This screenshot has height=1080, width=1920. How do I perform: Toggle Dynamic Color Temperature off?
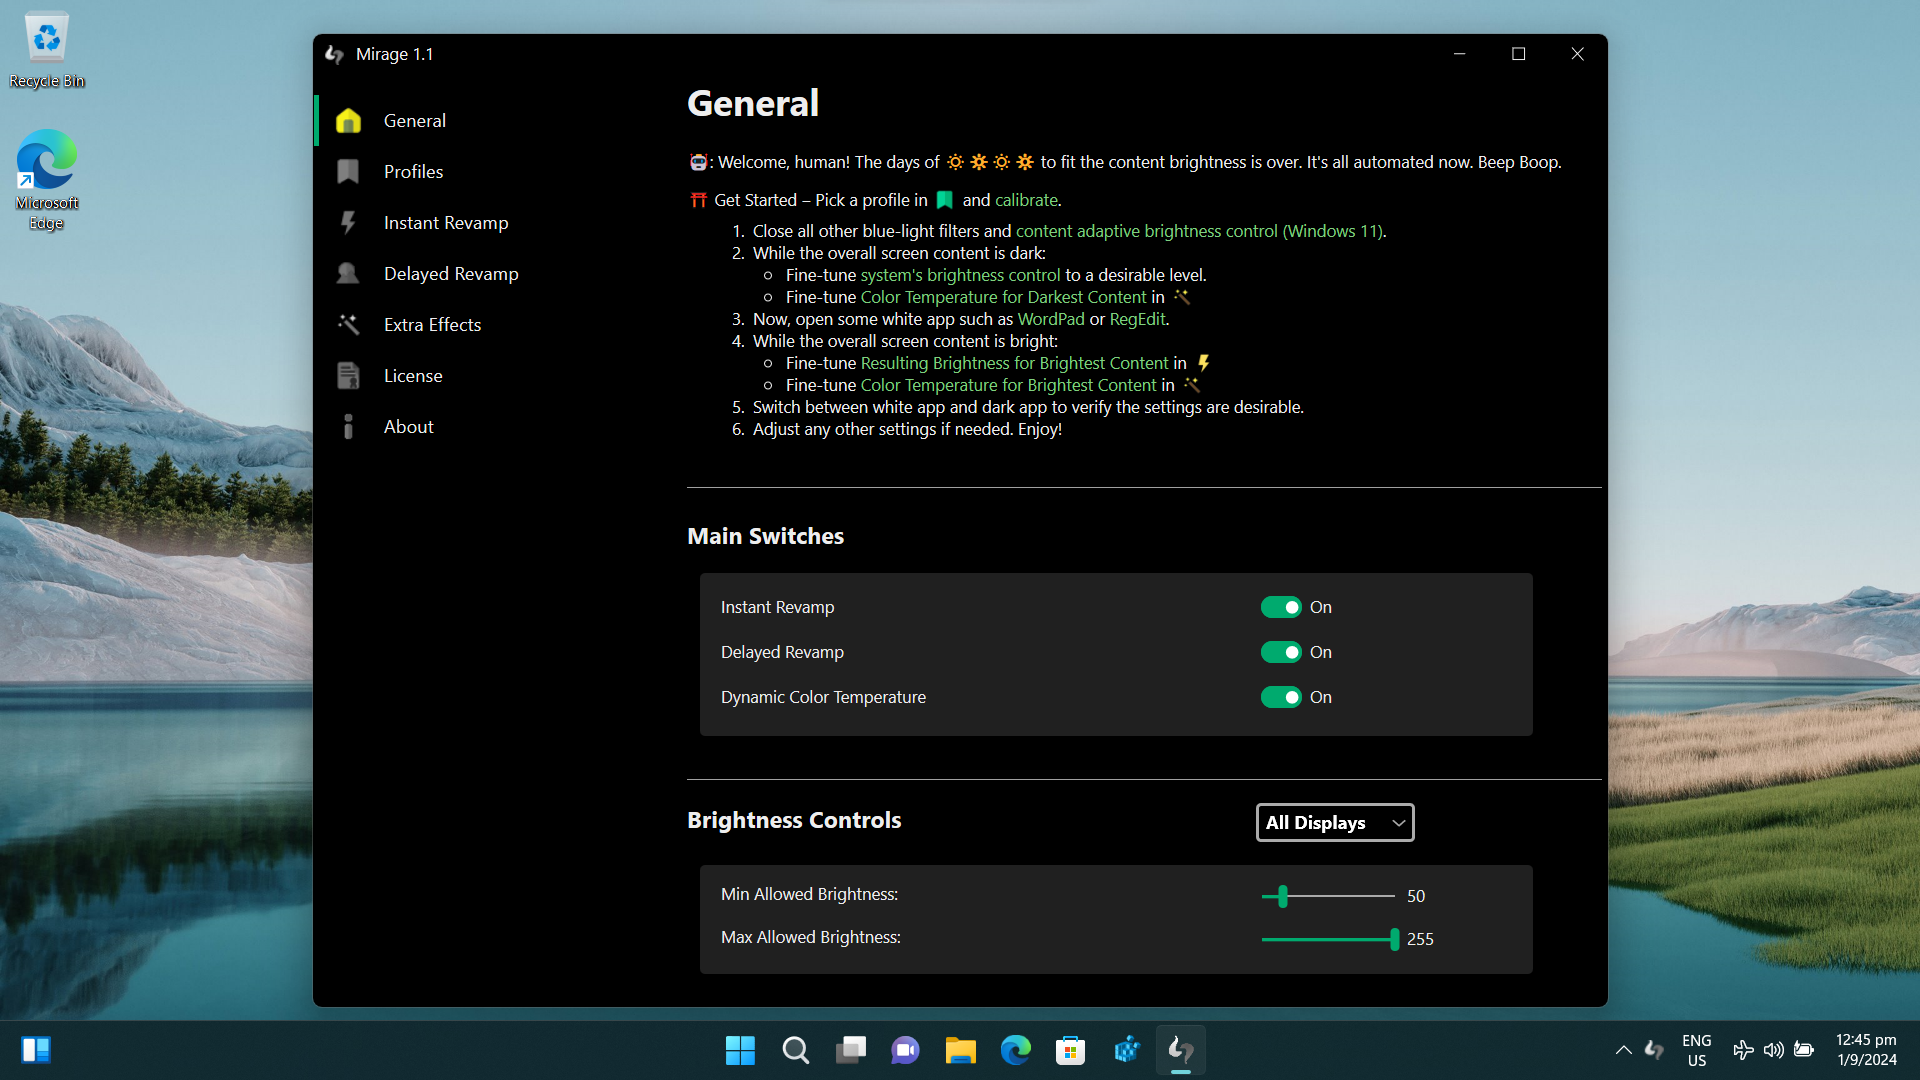click(1283, 697)
